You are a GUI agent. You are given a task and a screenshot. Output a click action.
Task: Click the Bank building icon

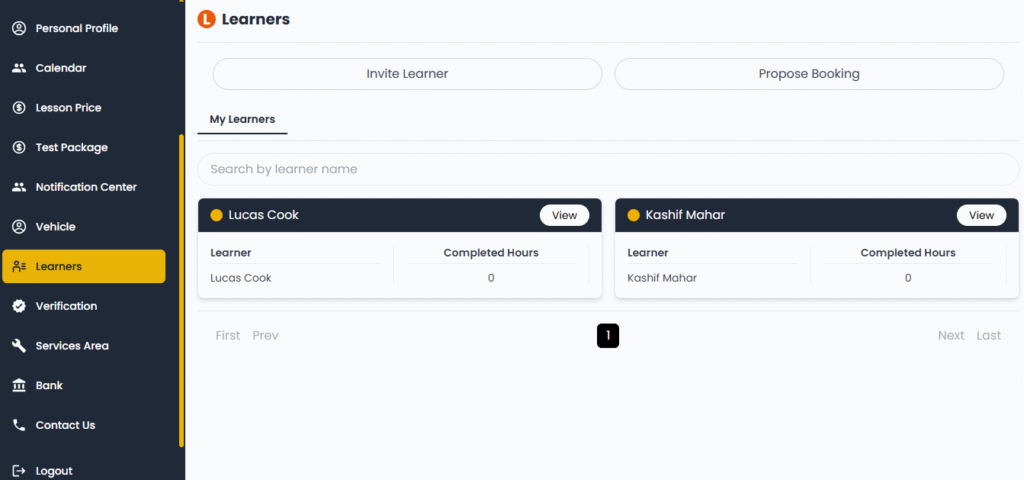18,385
